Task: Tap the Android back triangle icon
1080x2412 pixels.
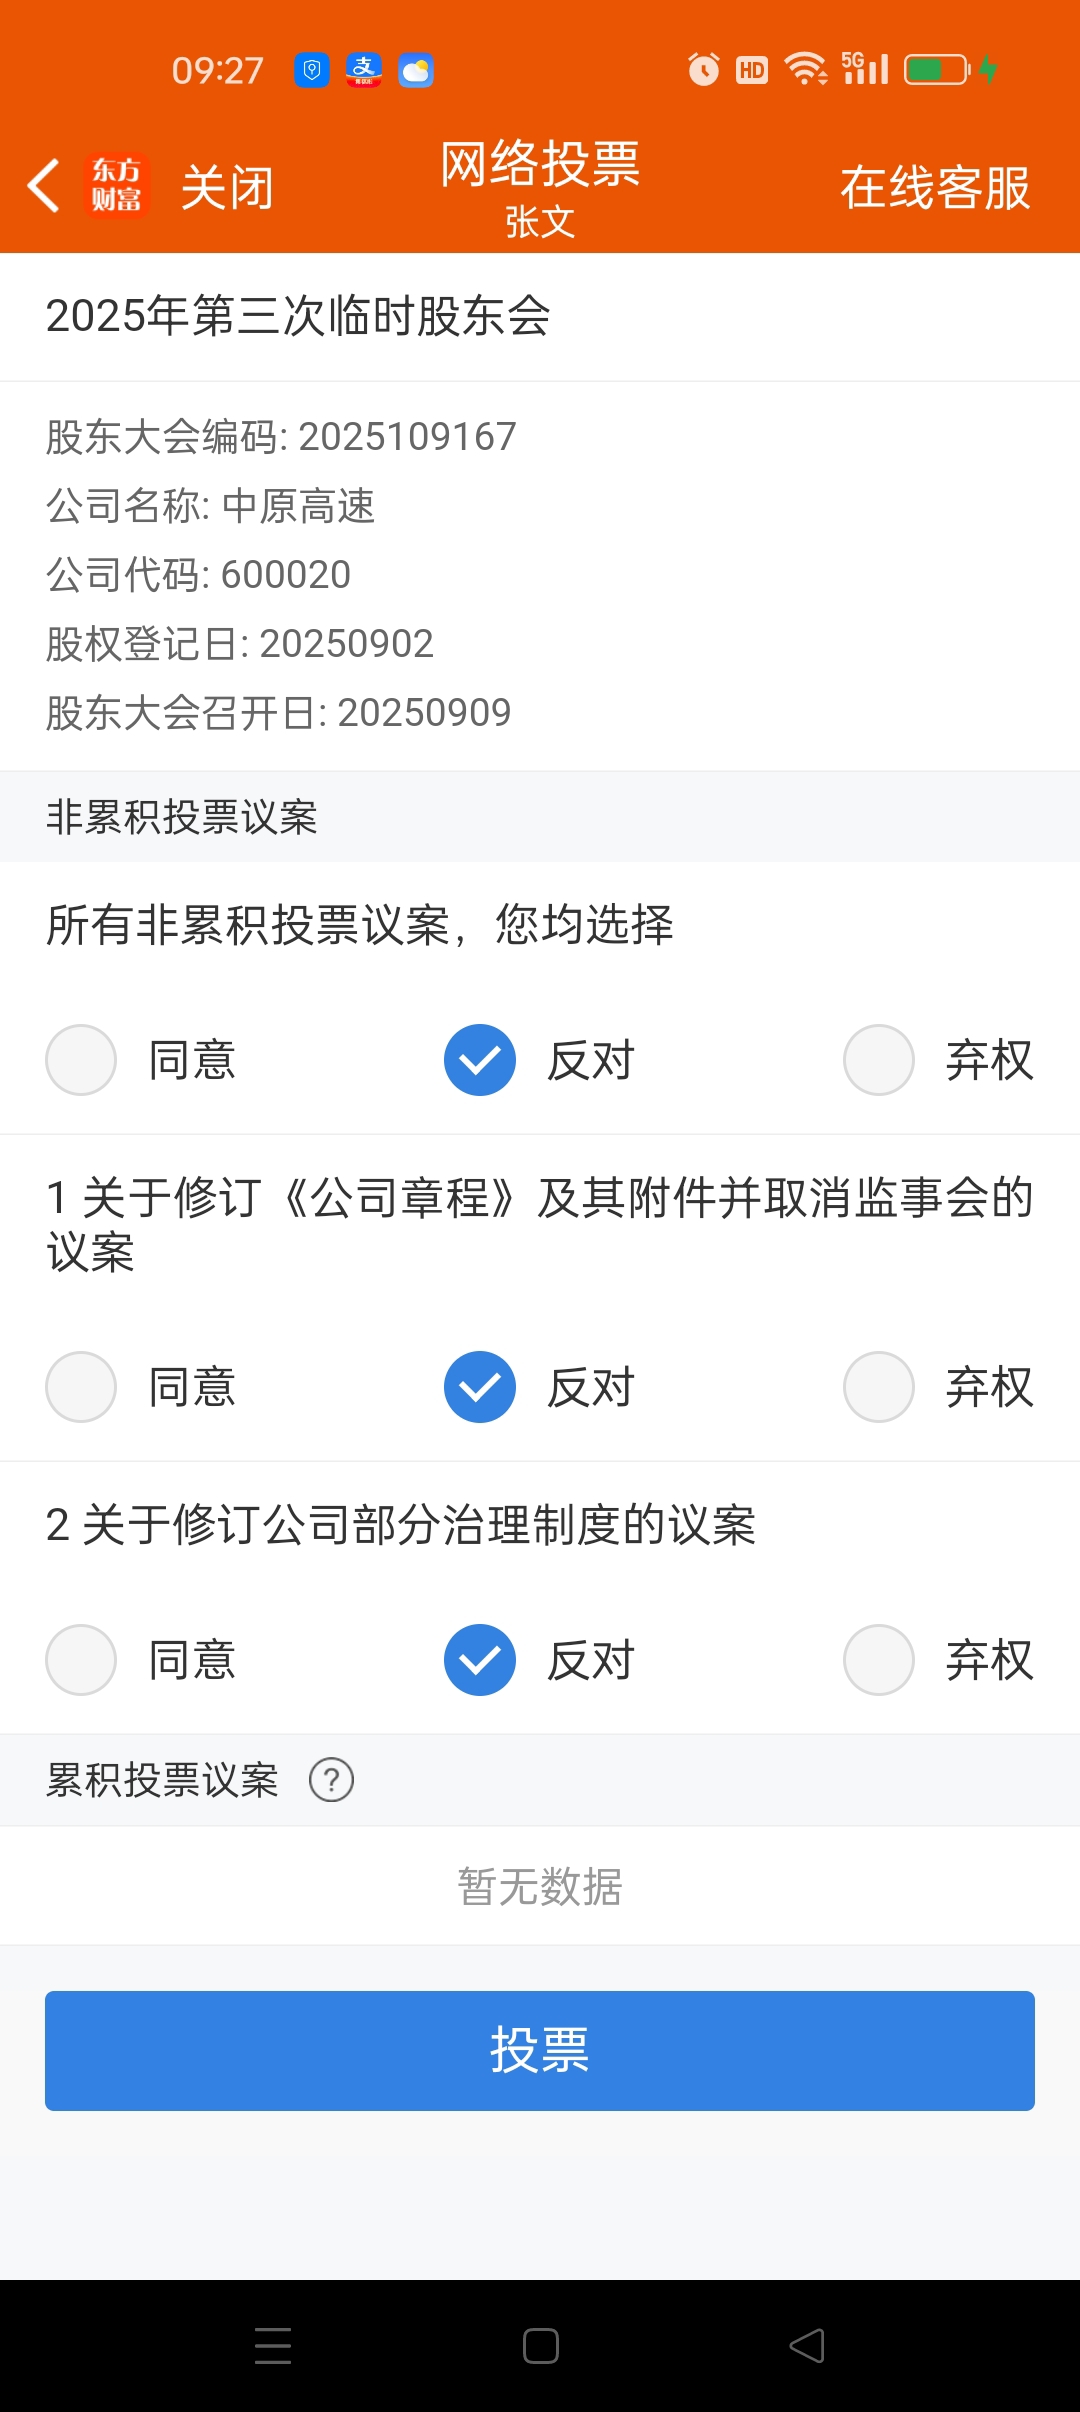Action: 807,2346
